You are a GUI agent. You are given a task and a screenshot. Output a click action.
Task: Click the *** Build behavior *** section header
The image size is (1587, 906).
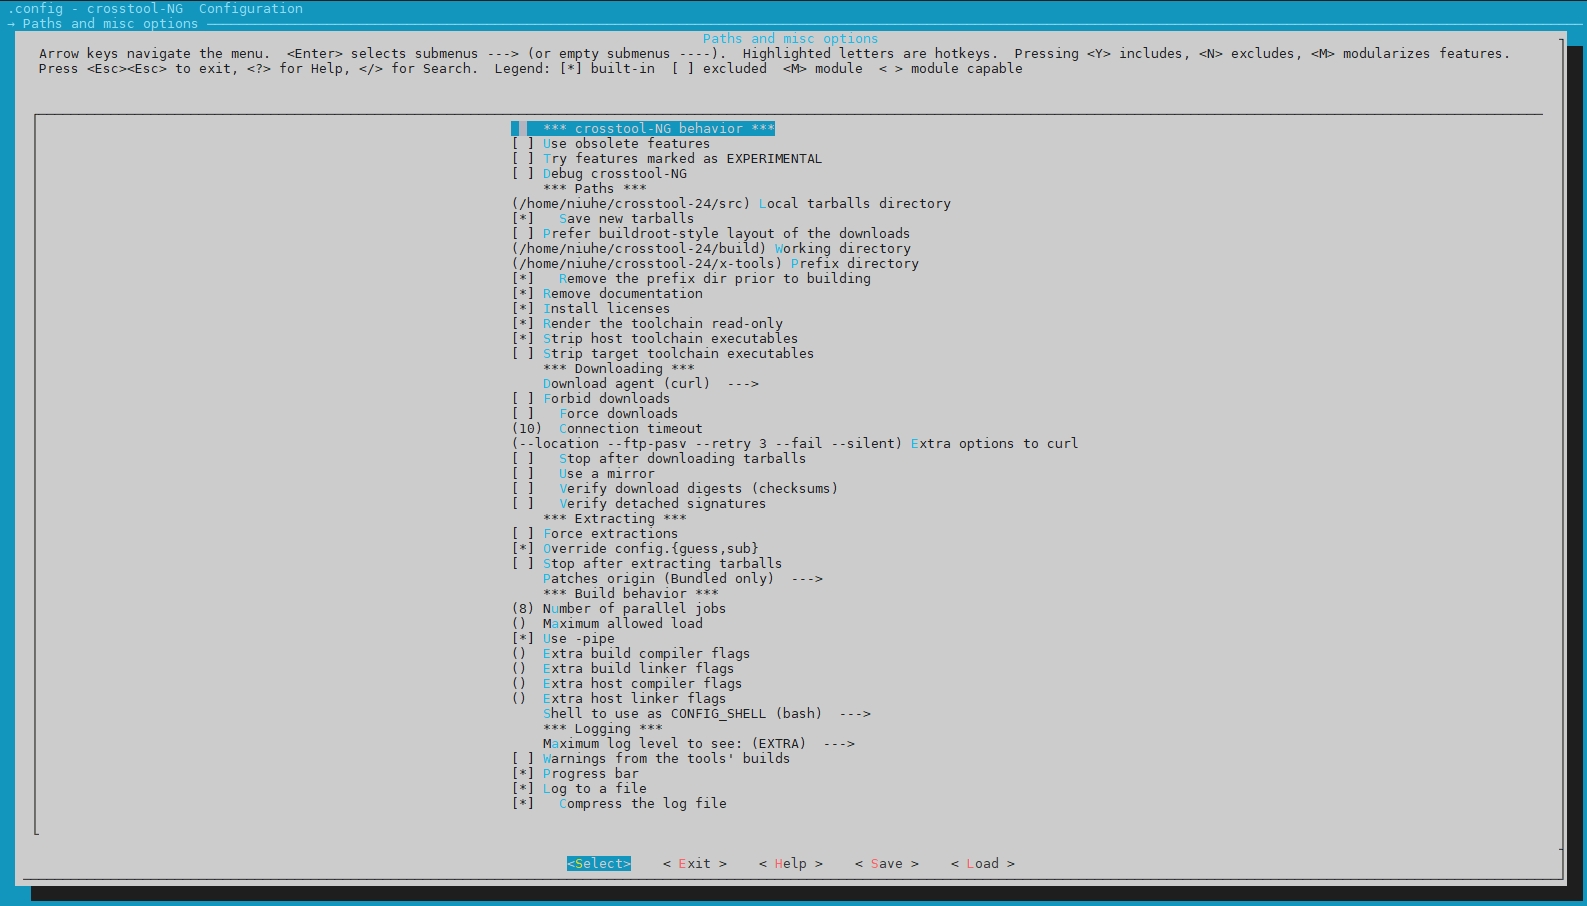coord(631,594)
